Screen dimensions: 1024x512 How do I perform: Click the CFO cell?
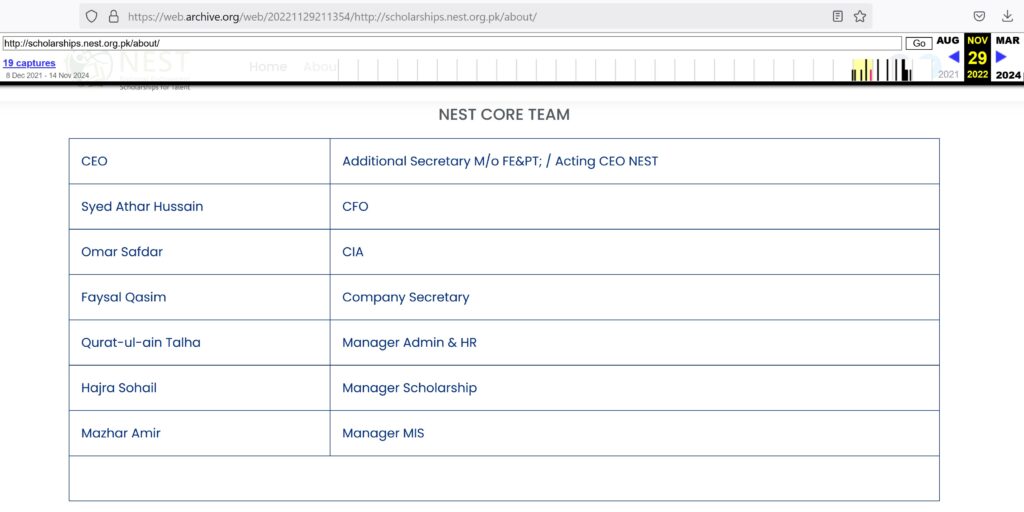635,206
